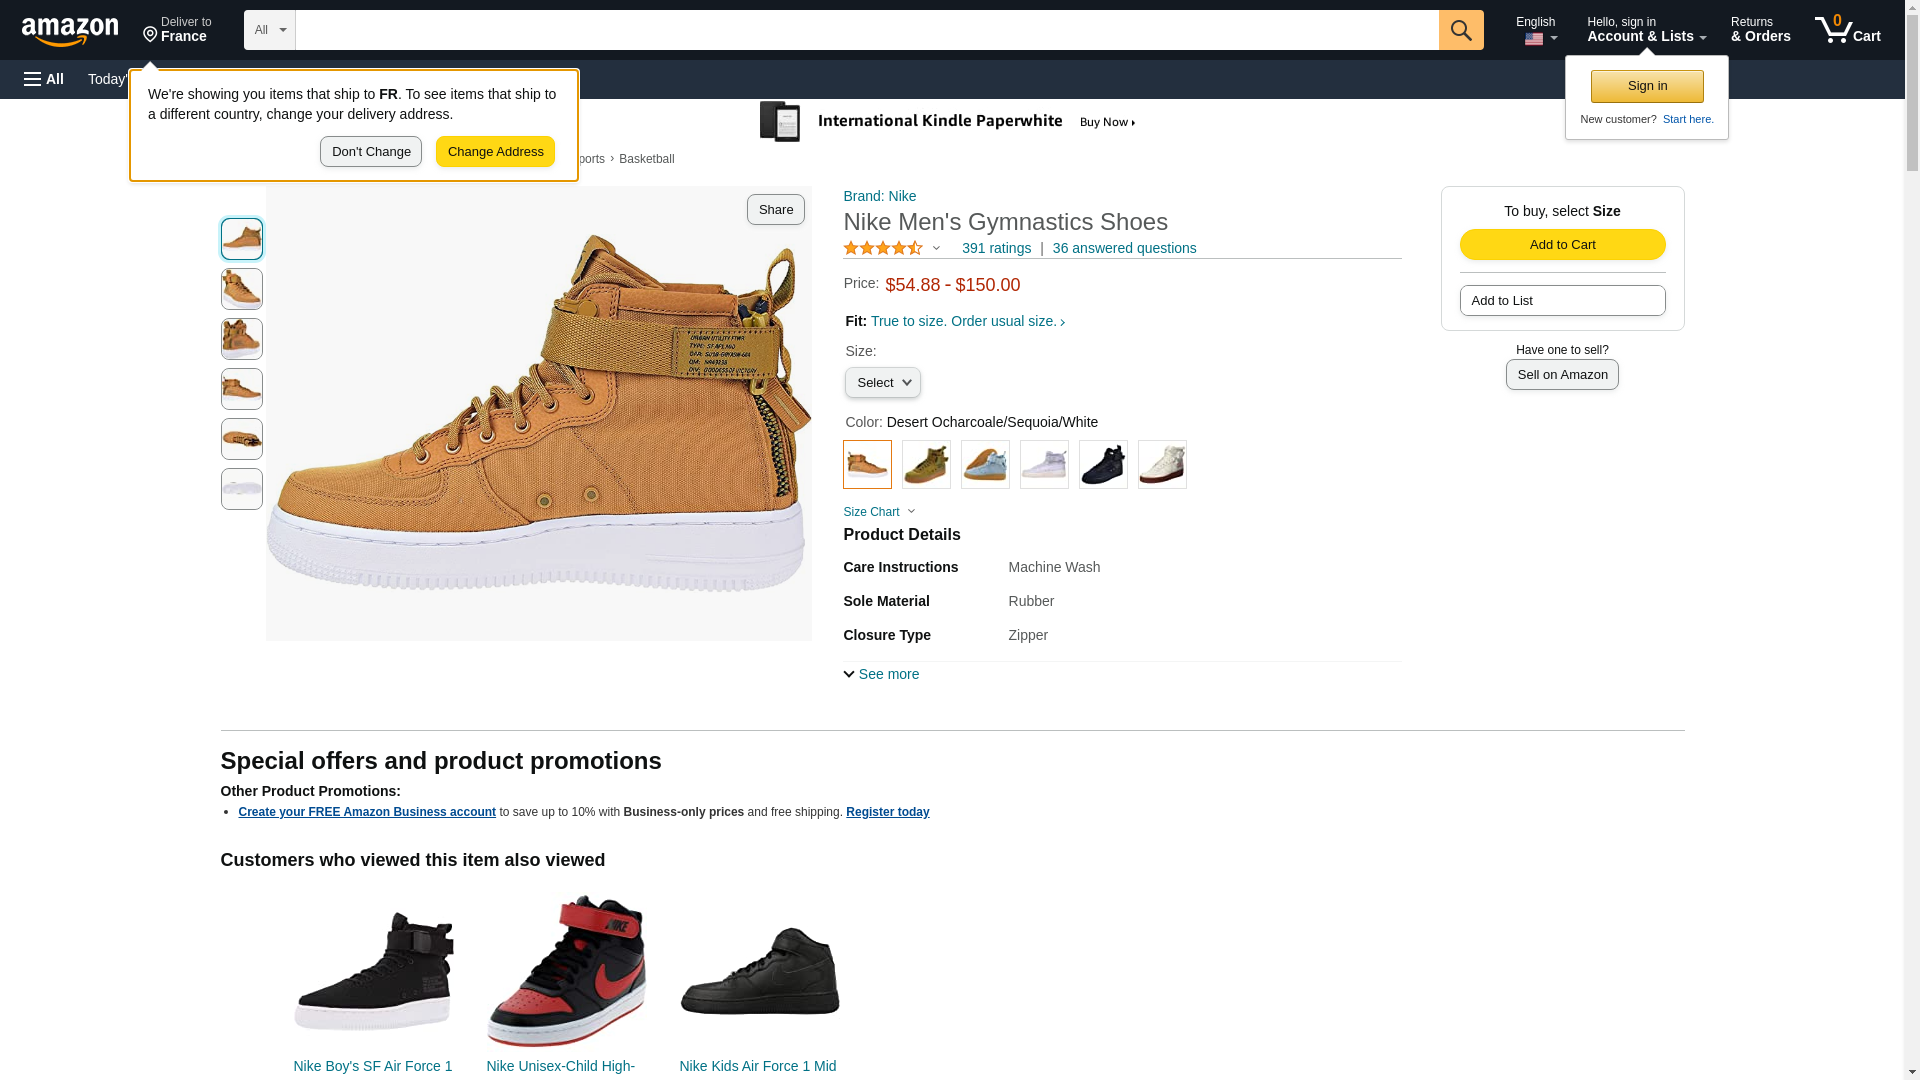Click the star rating icons

click(883, 248)
